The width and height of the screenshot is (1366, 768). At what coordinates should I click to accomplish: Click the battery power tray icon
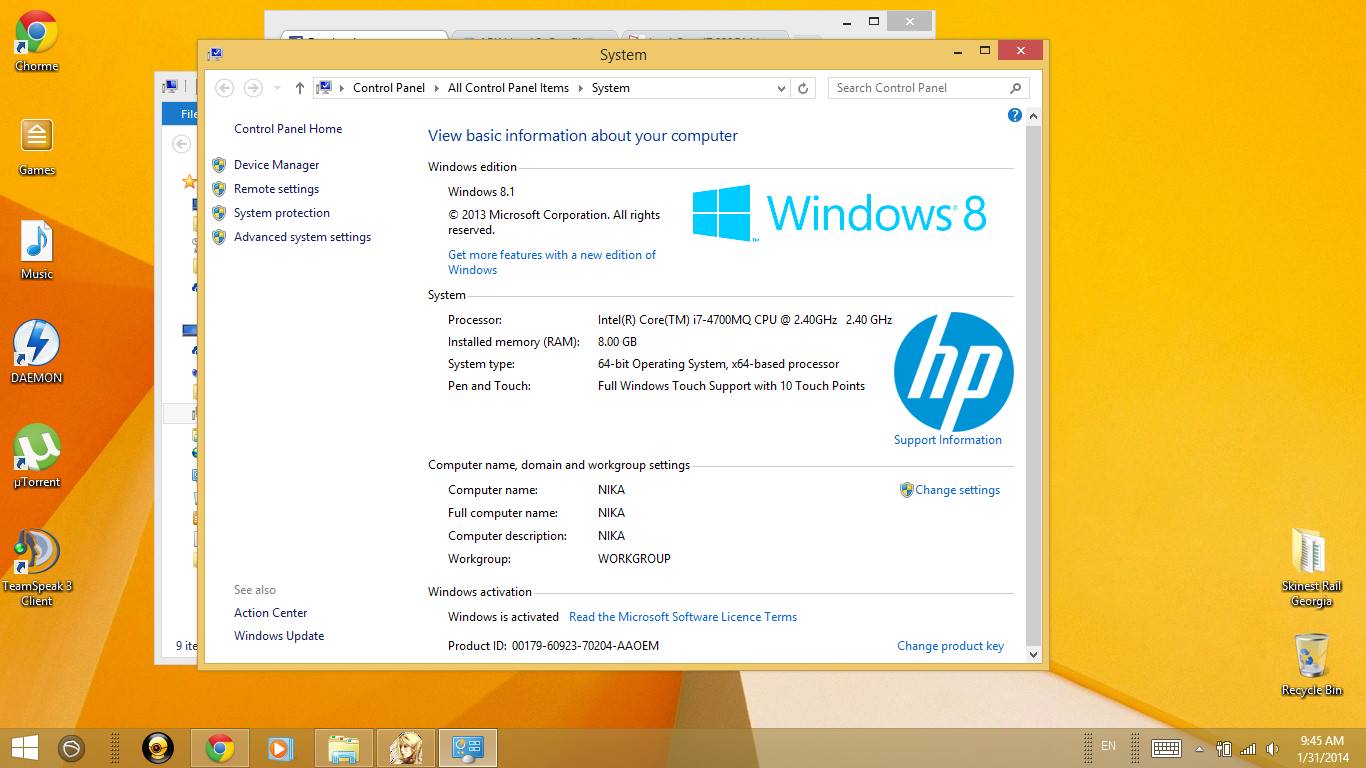1224,748
